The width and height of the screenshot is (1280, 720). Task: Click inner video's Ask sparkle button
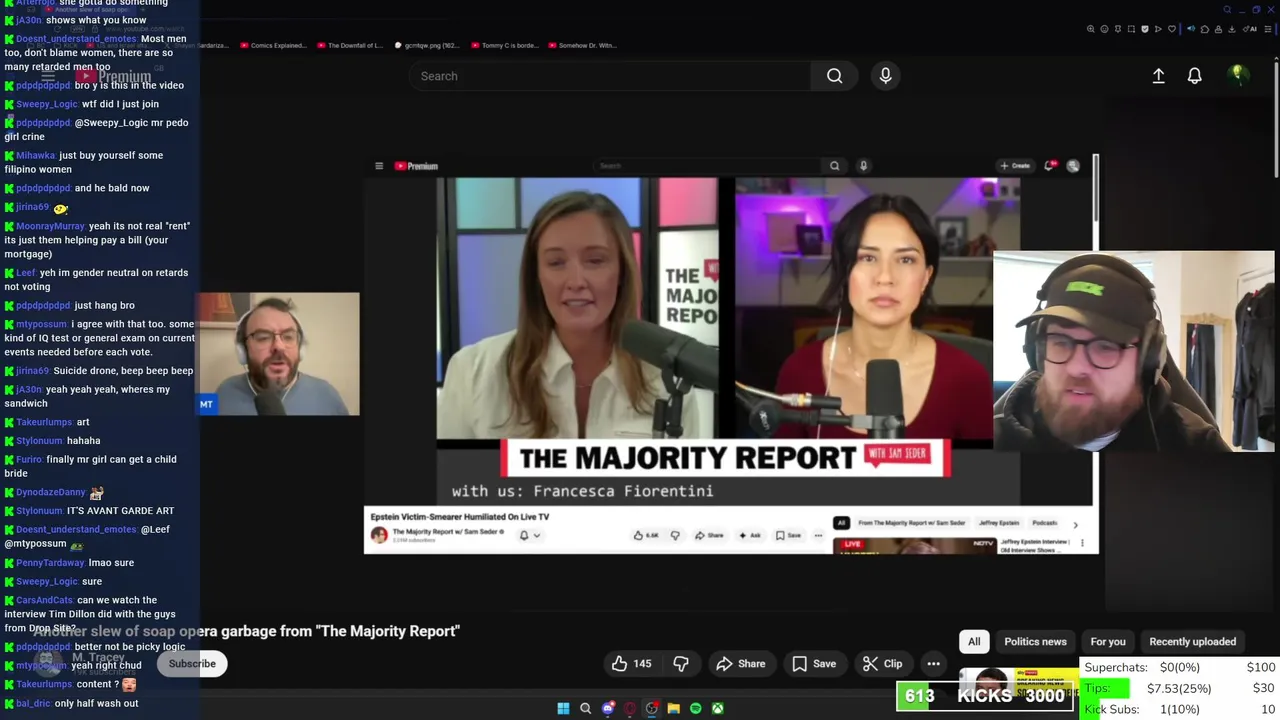pos(750,535)
